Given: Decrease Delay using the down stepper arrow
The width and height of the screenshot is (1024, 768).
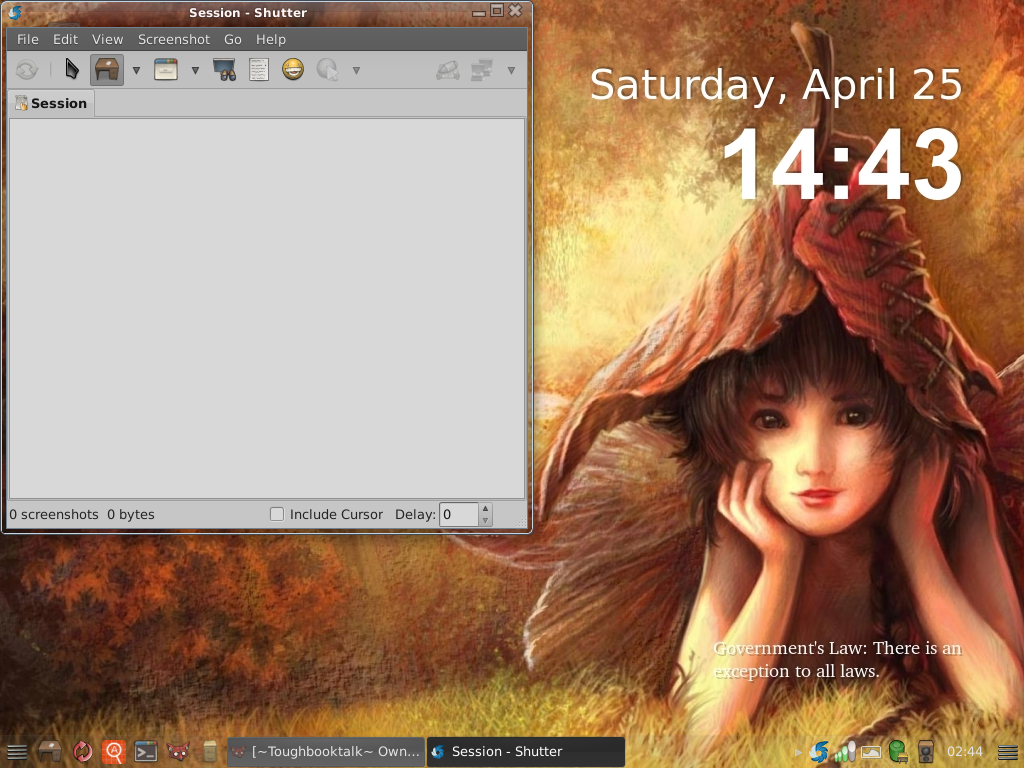Looking at the screenshot, I should 485,520.
